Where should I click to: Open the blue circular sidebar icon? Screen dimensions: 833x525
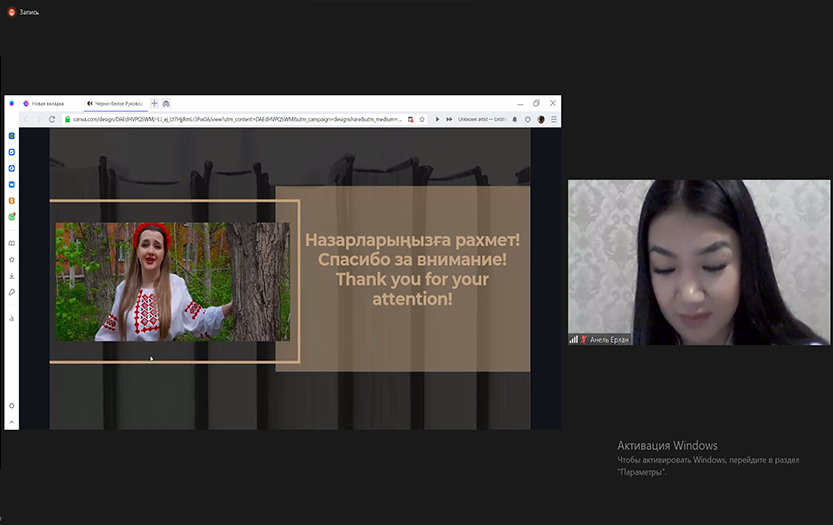pyautogui.click(x=12, y=168)
